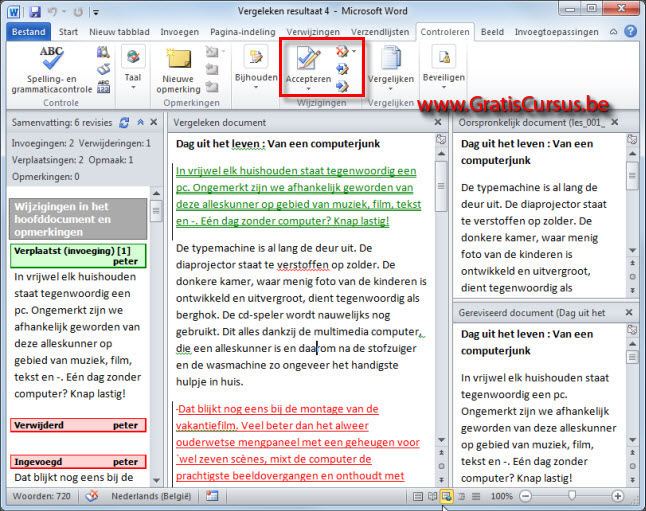
Task: Go to next comment icon in Opmerkingen
Action: 212,87
